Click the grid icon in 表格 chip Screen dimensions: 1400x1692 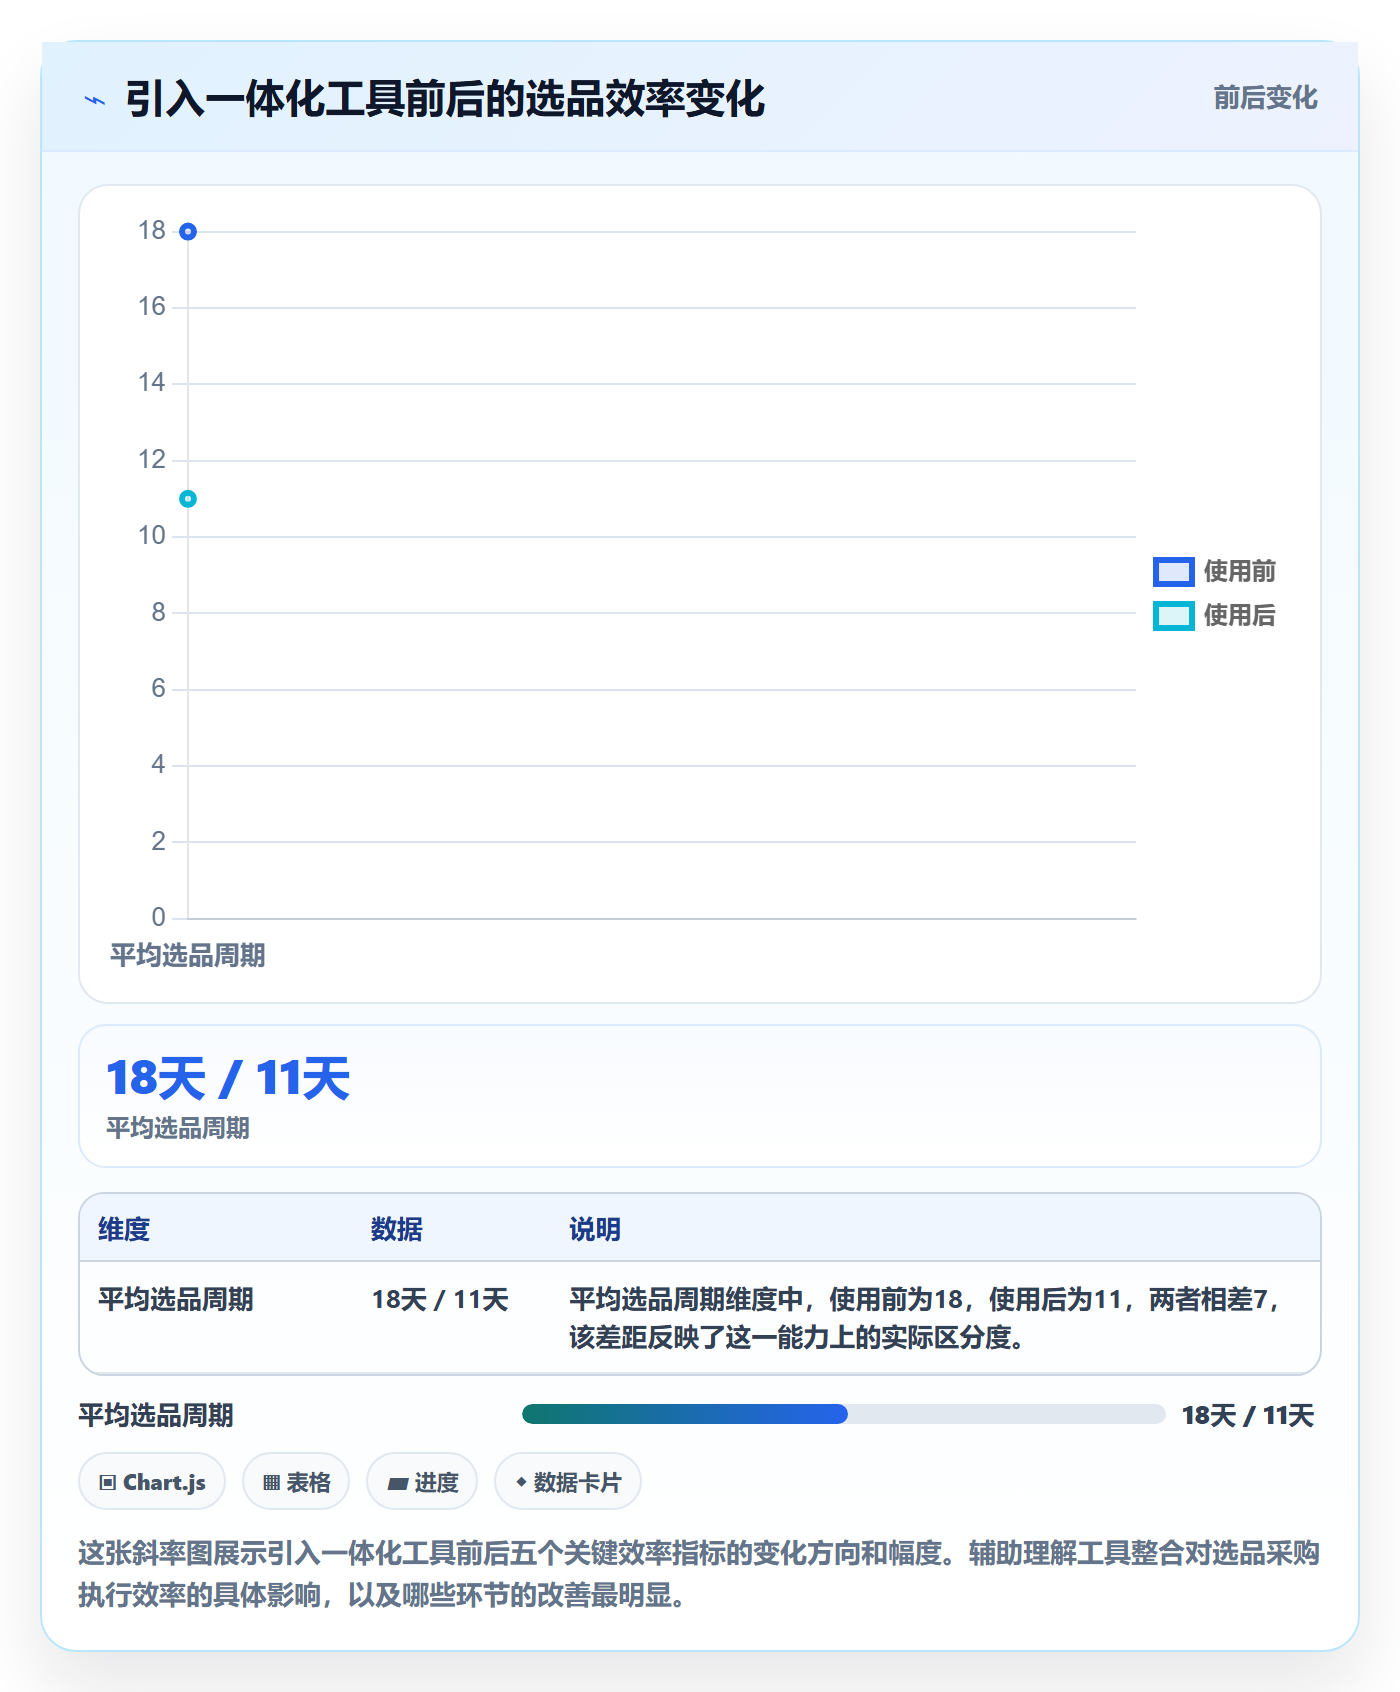coord(271,1483)
